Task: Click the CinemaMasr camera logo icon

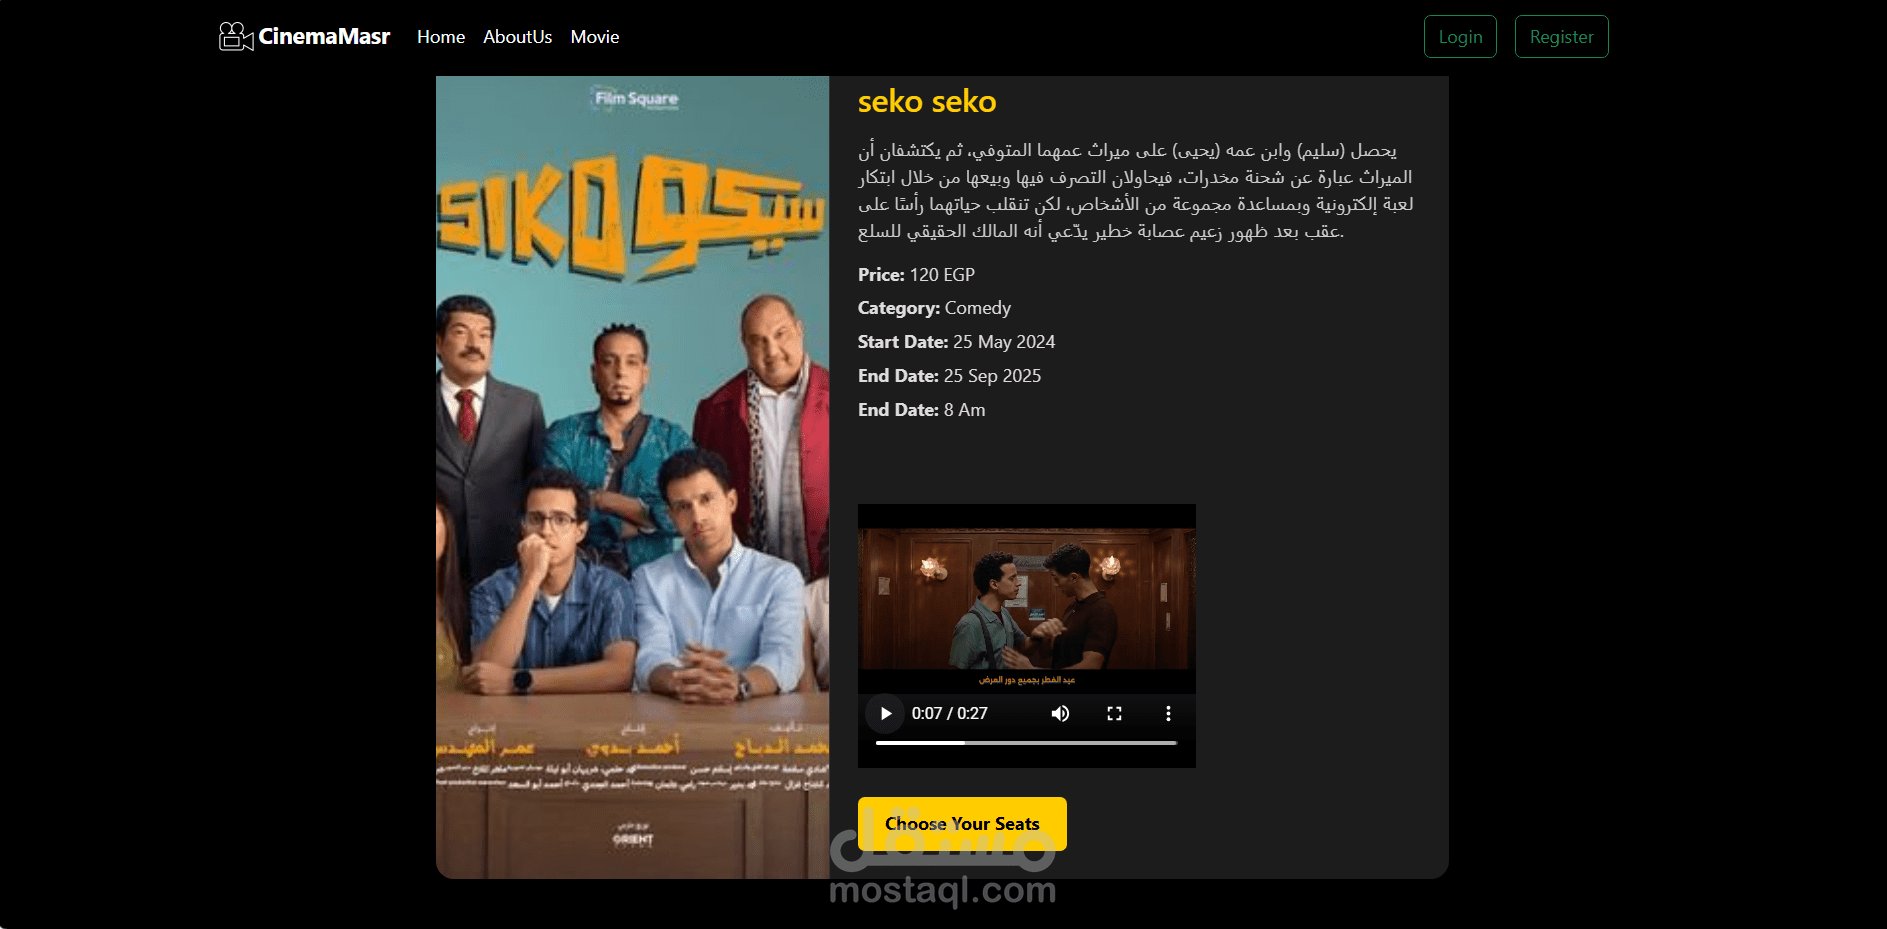Action: [236, 37]
